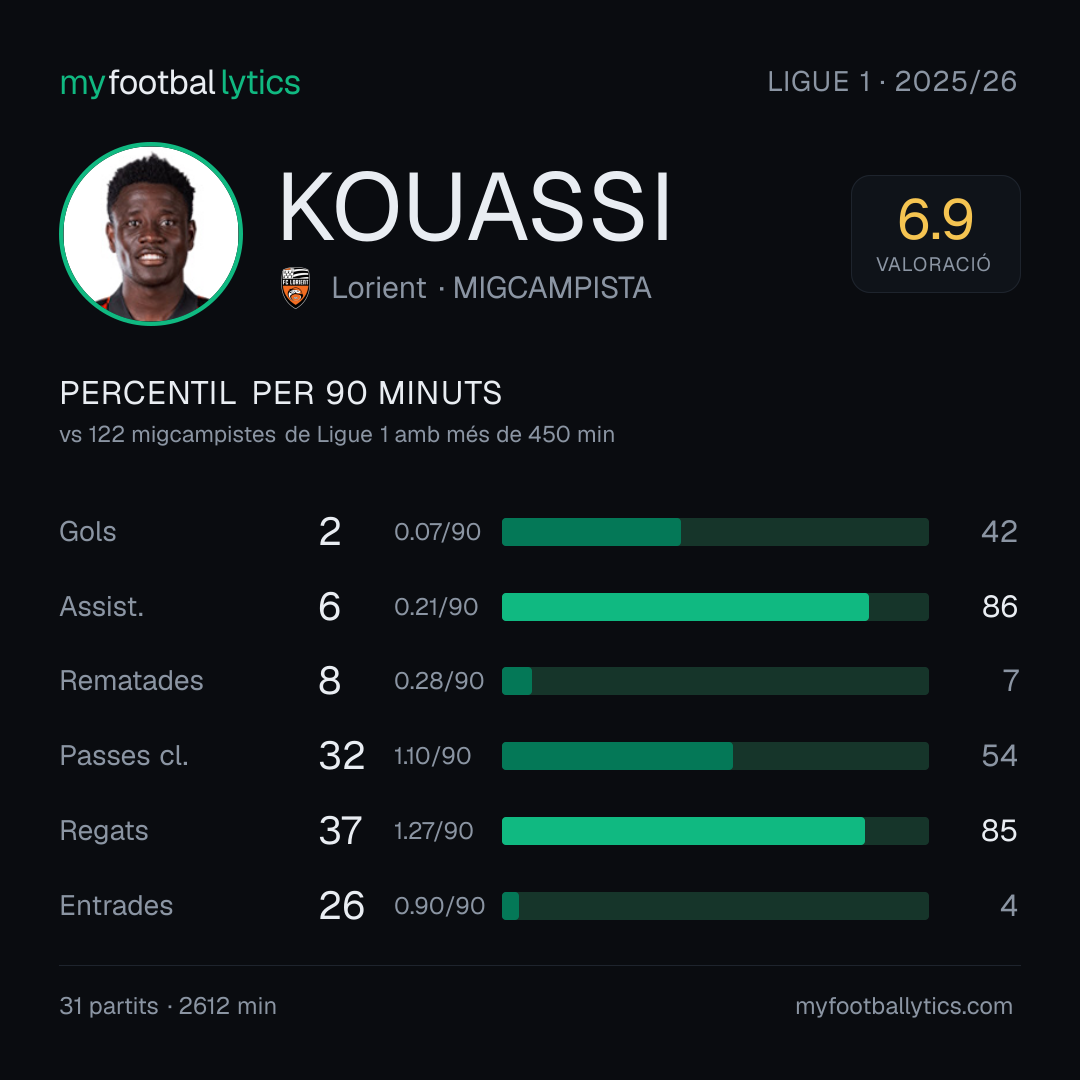Click the Gols percentile value 42
Viewport: 1080px width, 1080px height.
[999, 532]
